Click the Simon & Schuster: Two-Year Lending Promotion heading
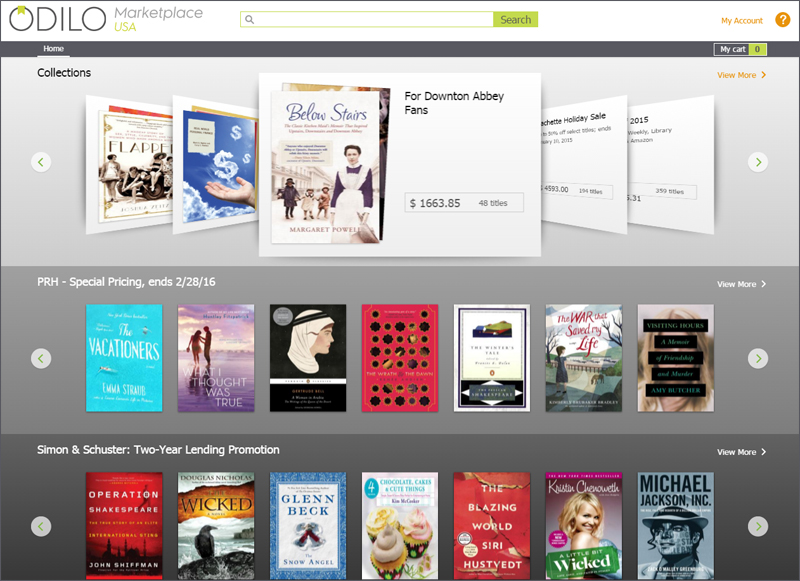The height and width of the screenshot is (581, 800). tap(158, 450)
